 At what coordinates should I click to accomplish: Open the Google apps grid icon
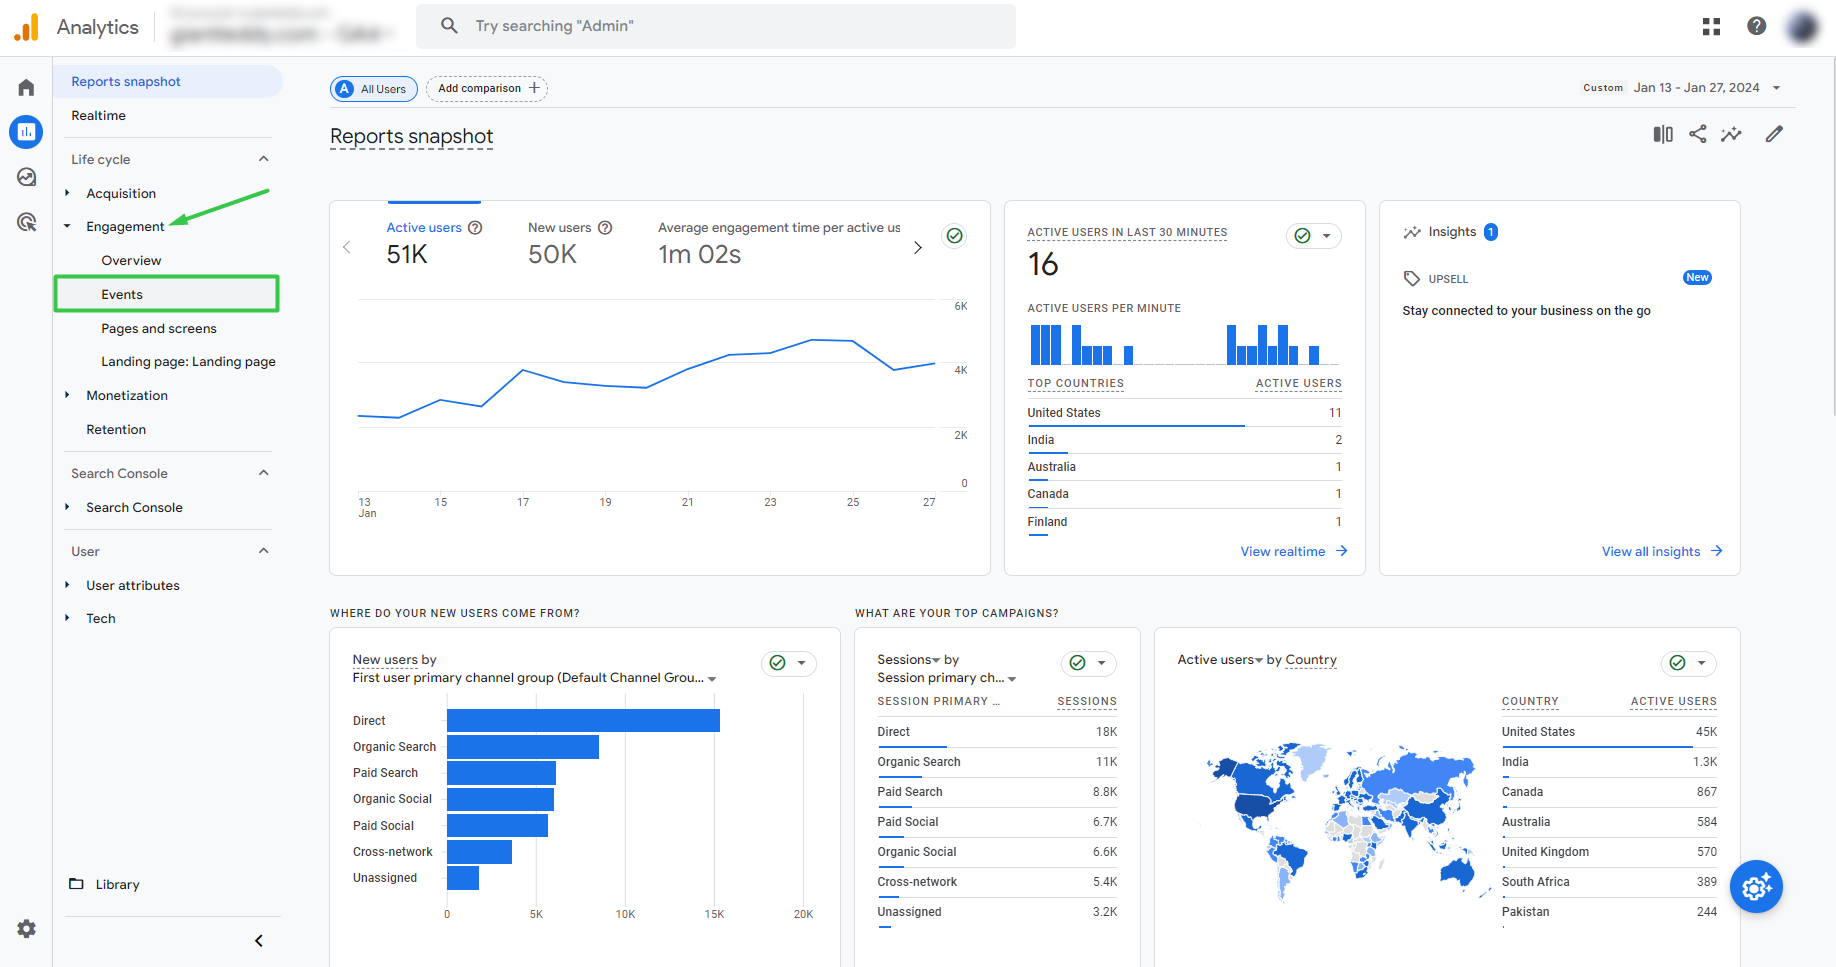[x=1711, y=26]
